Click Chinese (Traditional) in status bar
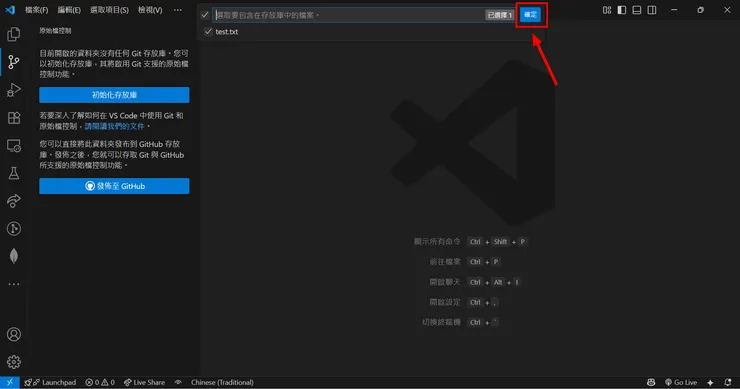 (x=222, y=382)
